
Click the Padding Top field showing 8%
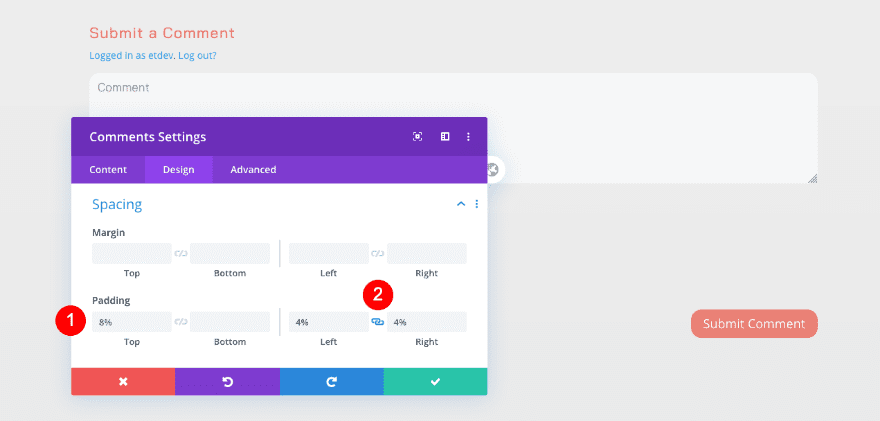pyautogui.click(x=132, y=322)
